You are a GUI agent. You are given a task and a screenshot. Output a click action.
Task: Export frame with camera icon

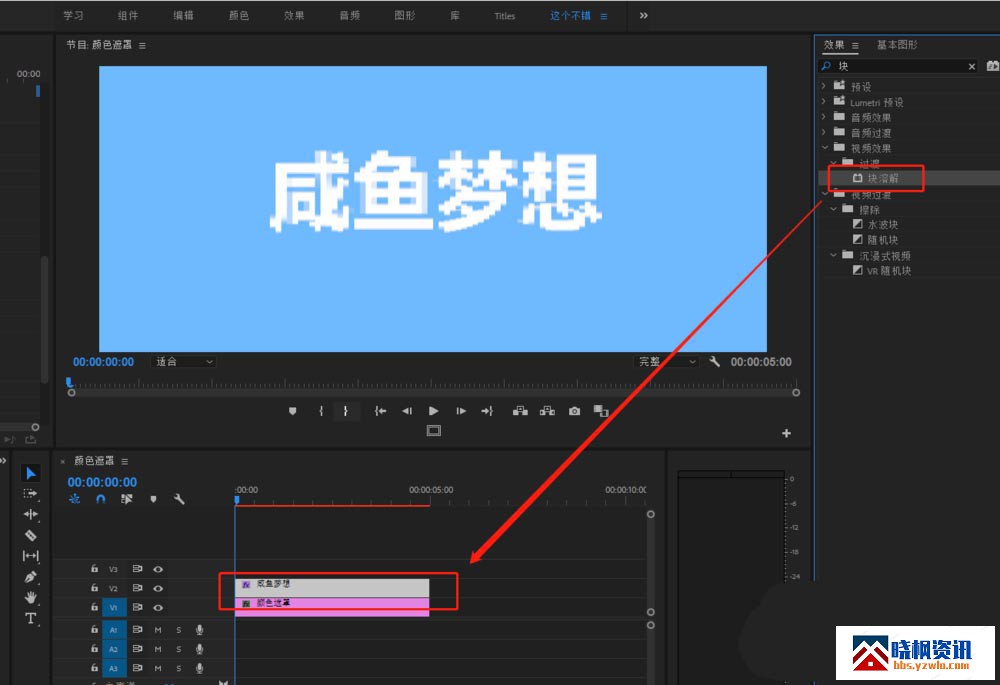tap(575, 411)
